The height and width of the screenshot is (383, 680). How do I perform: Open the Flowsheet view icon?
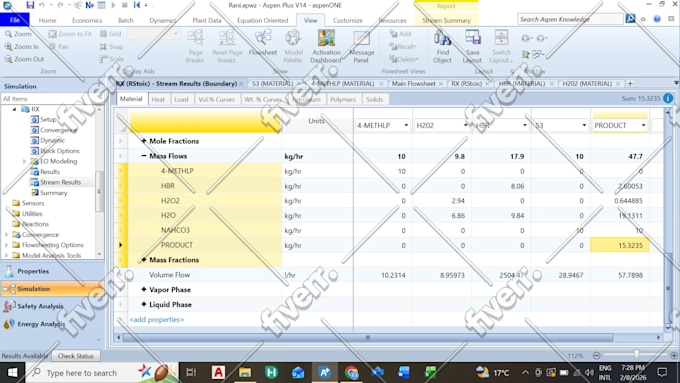(x=263, y=43)
